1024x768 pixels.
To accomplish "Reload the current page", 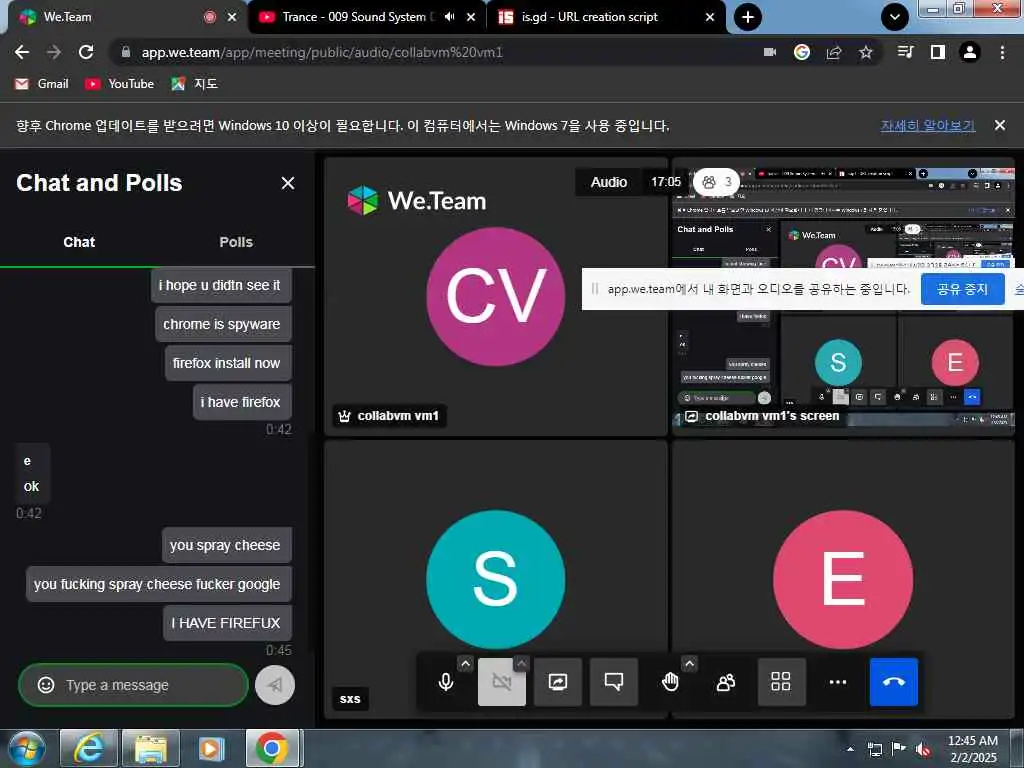I will click(86, 52).
